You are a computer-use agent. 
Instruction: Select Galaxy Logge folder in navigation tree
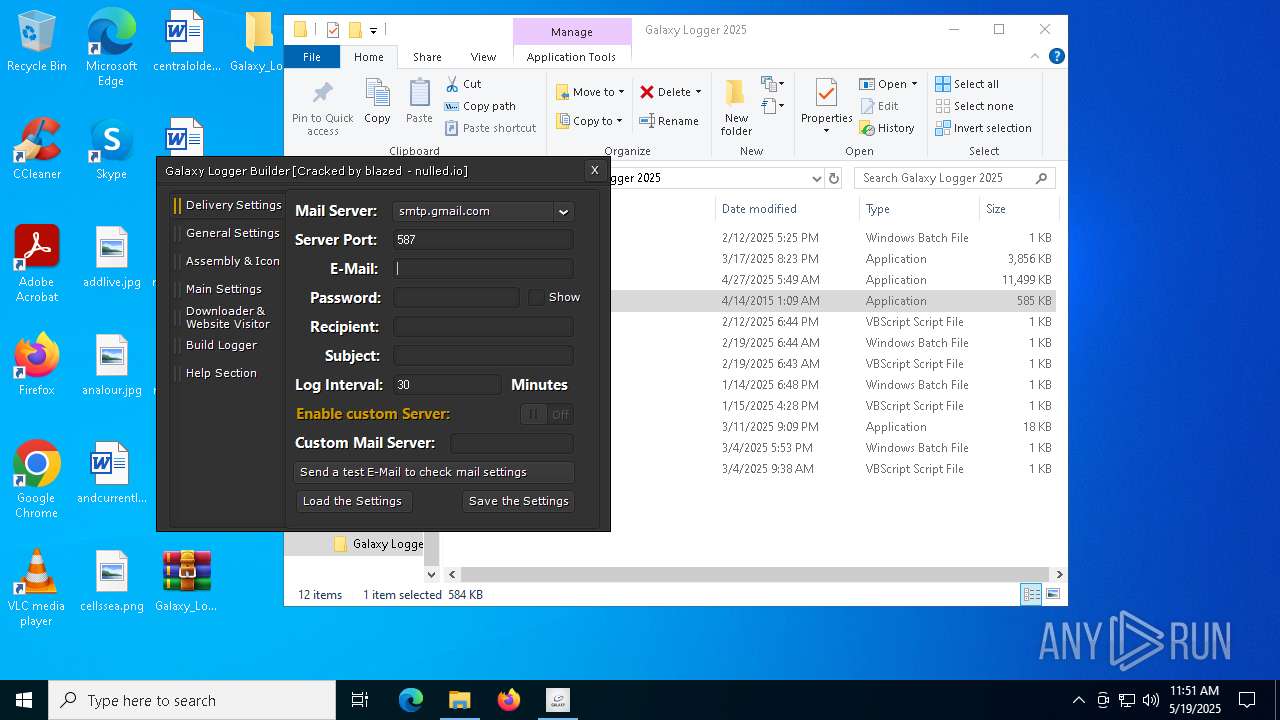point(379,544)
